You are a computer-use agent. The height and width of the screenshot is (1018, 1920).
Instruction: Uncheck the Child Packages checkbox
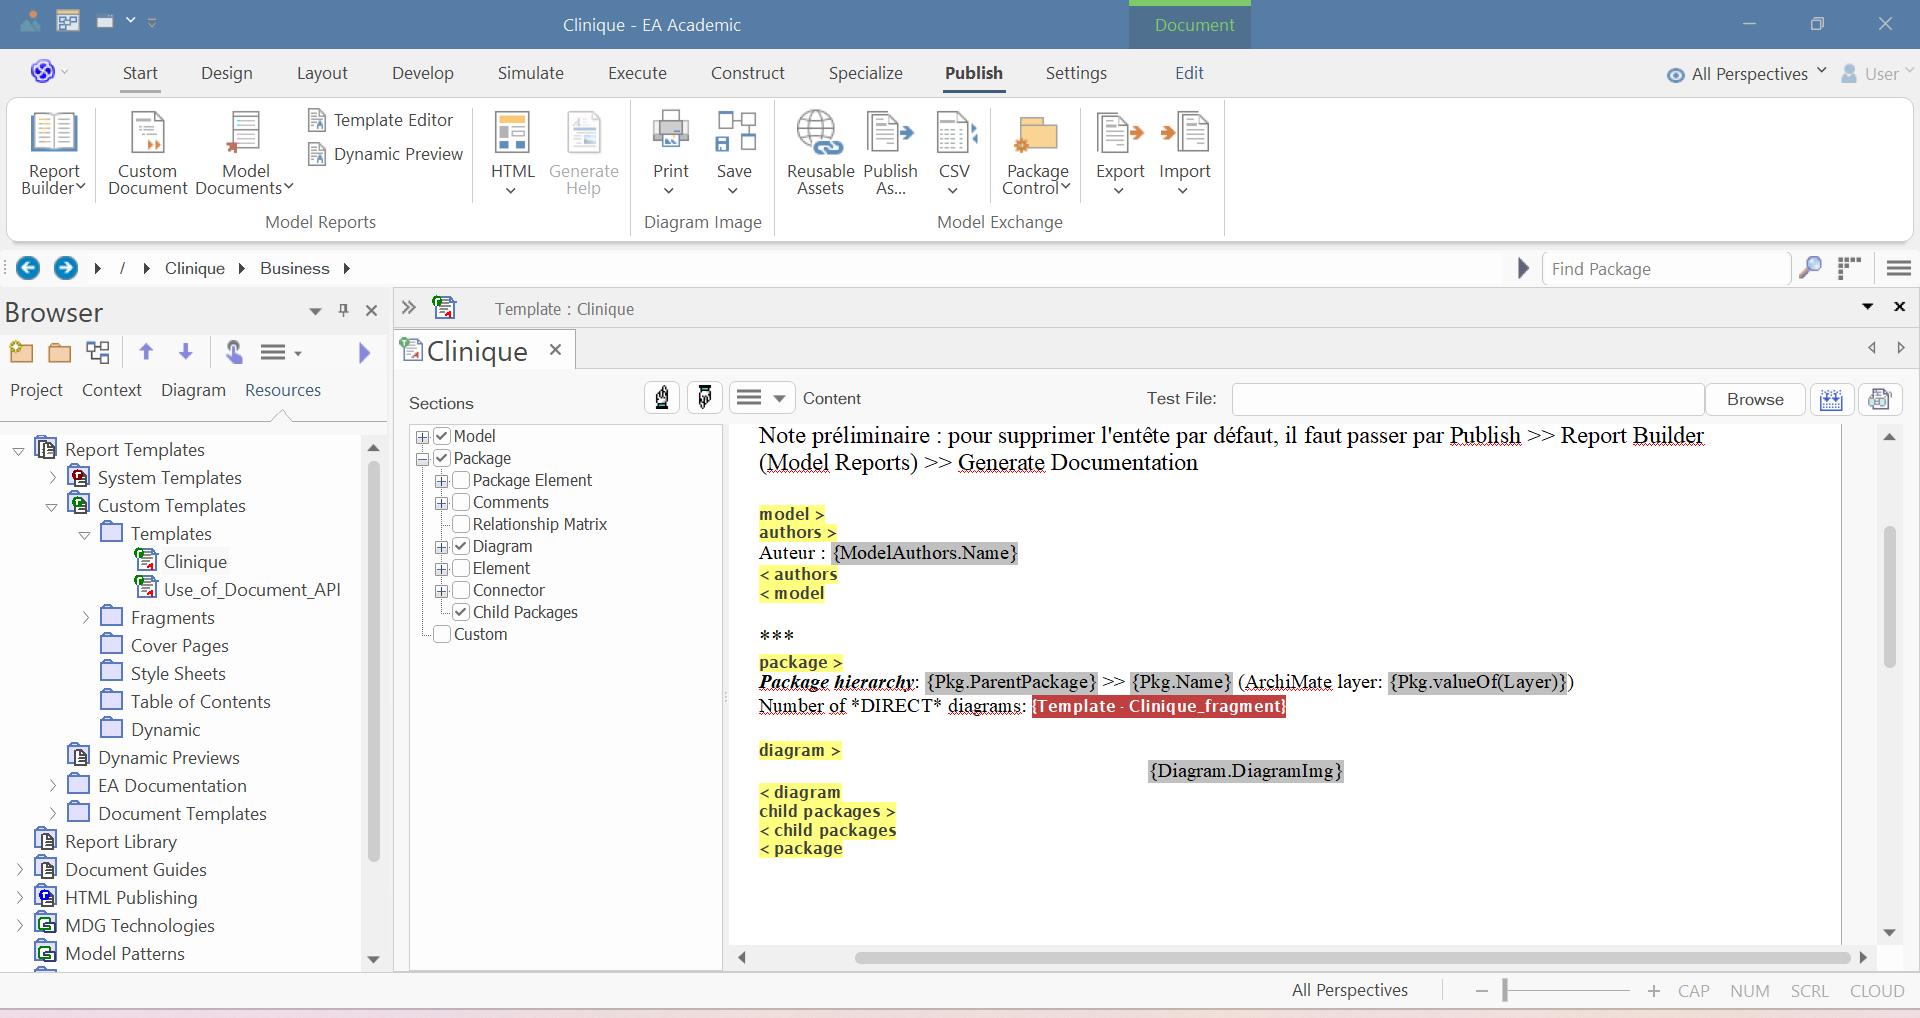[461, 612]
